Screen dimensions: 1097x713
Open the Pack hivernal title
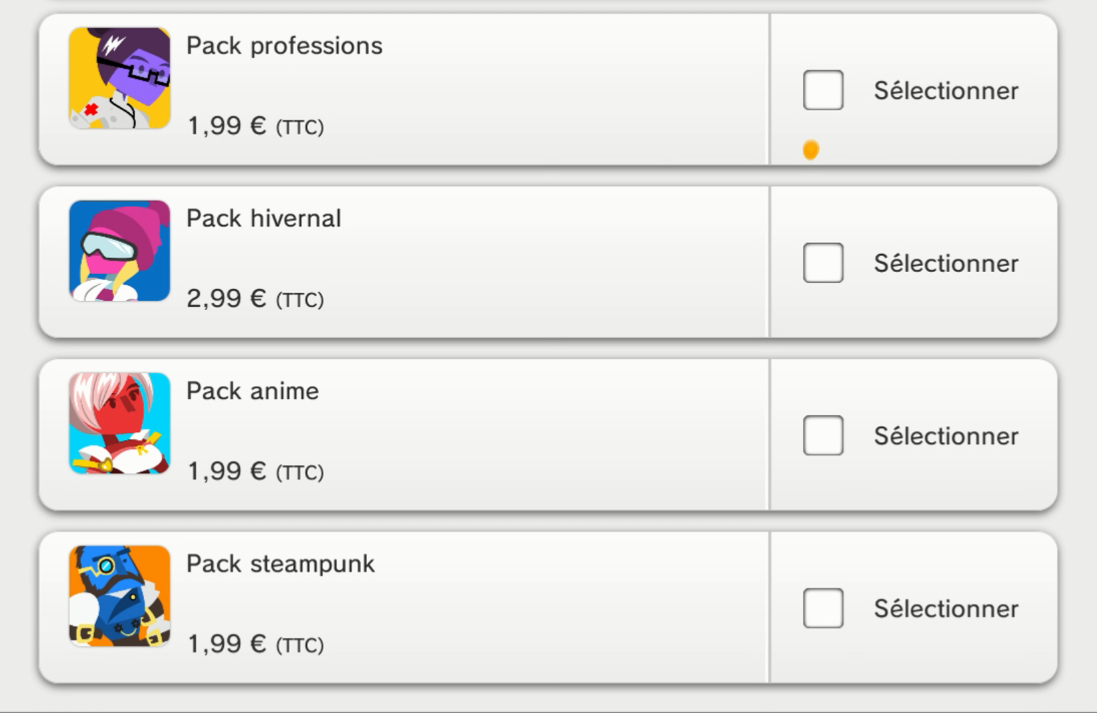[x=264, y=218]
